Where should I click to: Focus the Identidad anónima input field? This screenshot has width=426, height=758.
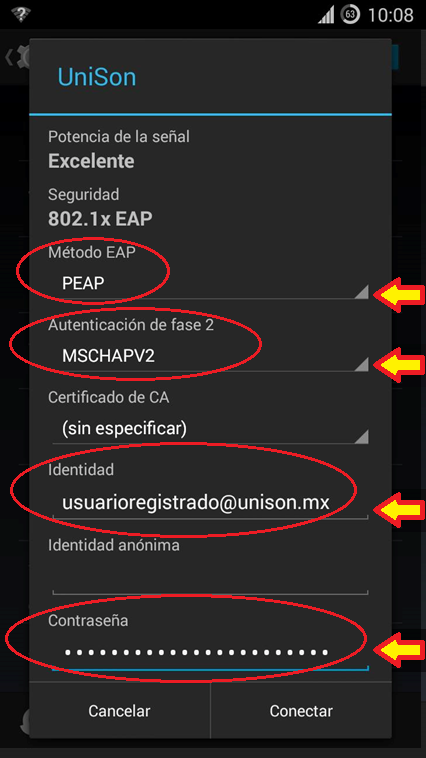tap(210, 578)
